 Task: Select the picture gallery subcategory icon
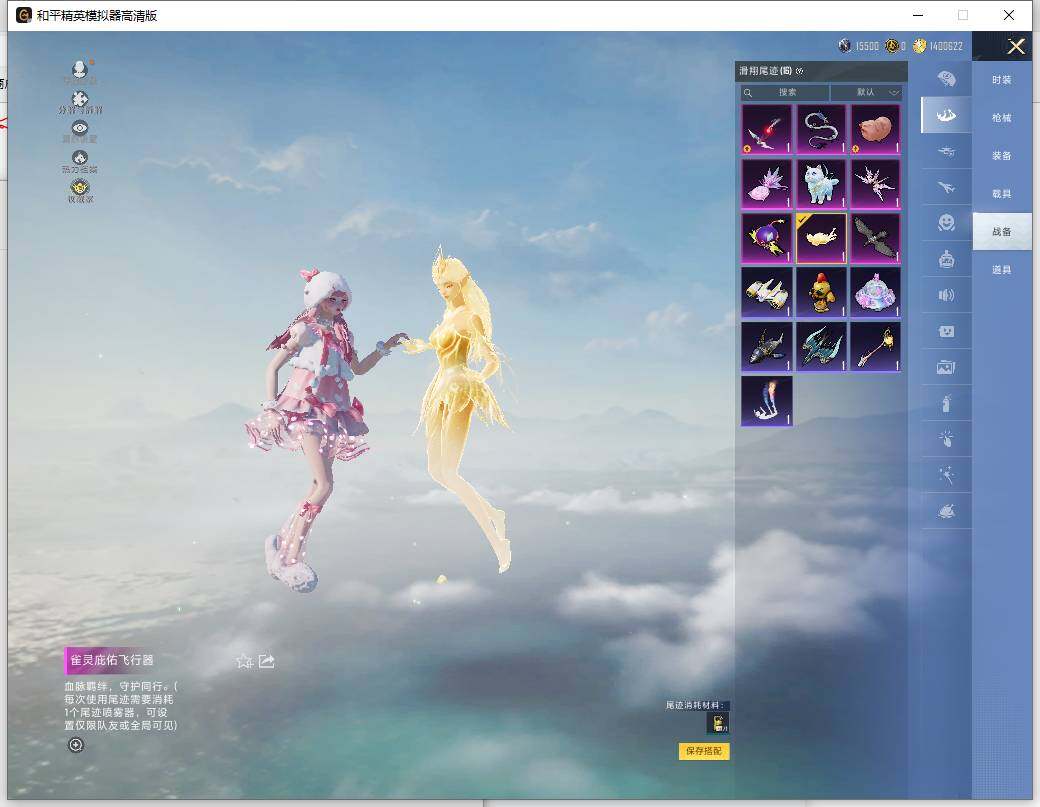946,366
